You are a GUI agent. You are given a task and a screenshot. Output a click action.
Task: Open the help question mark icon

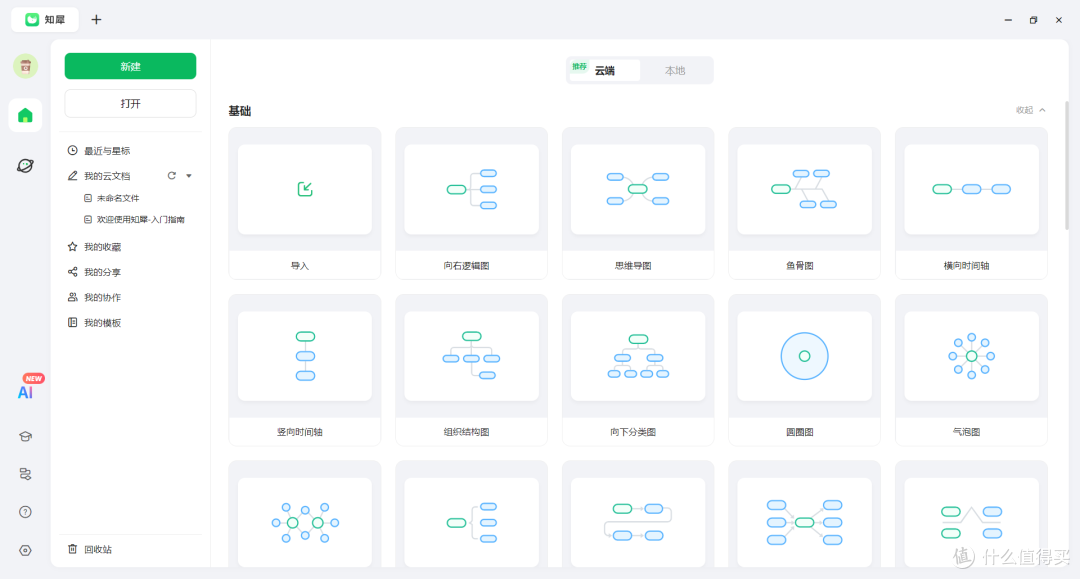pos(25,512)
